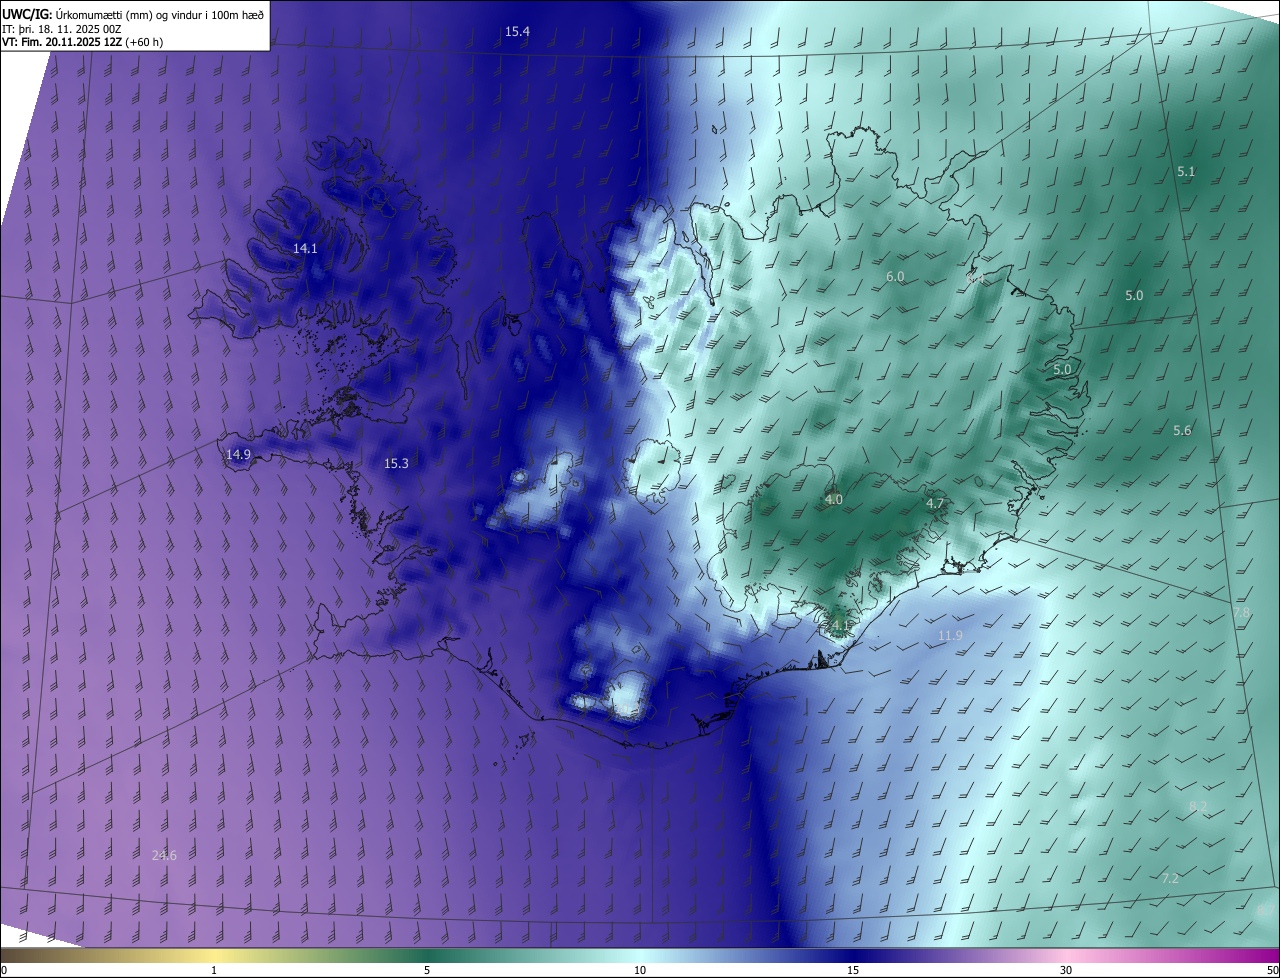The image size is (1280, 978).
Task: Click the 6.0 value label
Action: pos(895,276)
